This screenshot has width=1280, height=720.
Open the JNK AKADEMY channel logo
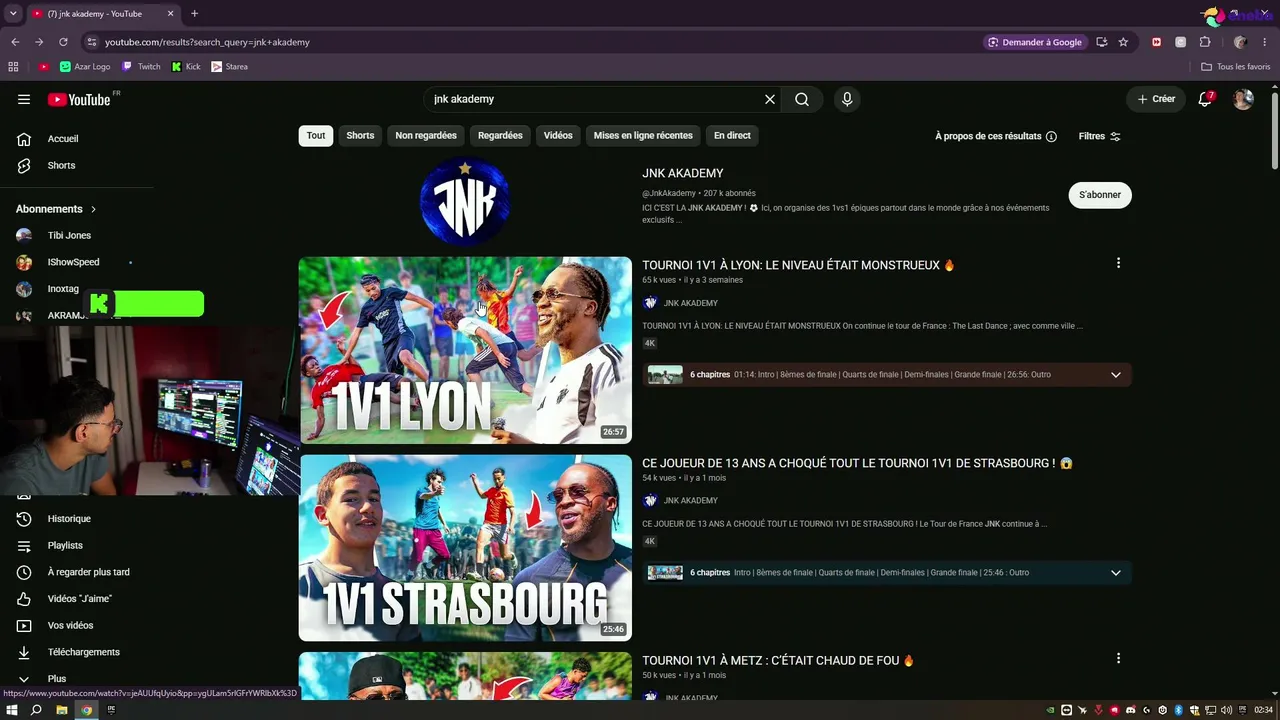click(x=465, y=201)
